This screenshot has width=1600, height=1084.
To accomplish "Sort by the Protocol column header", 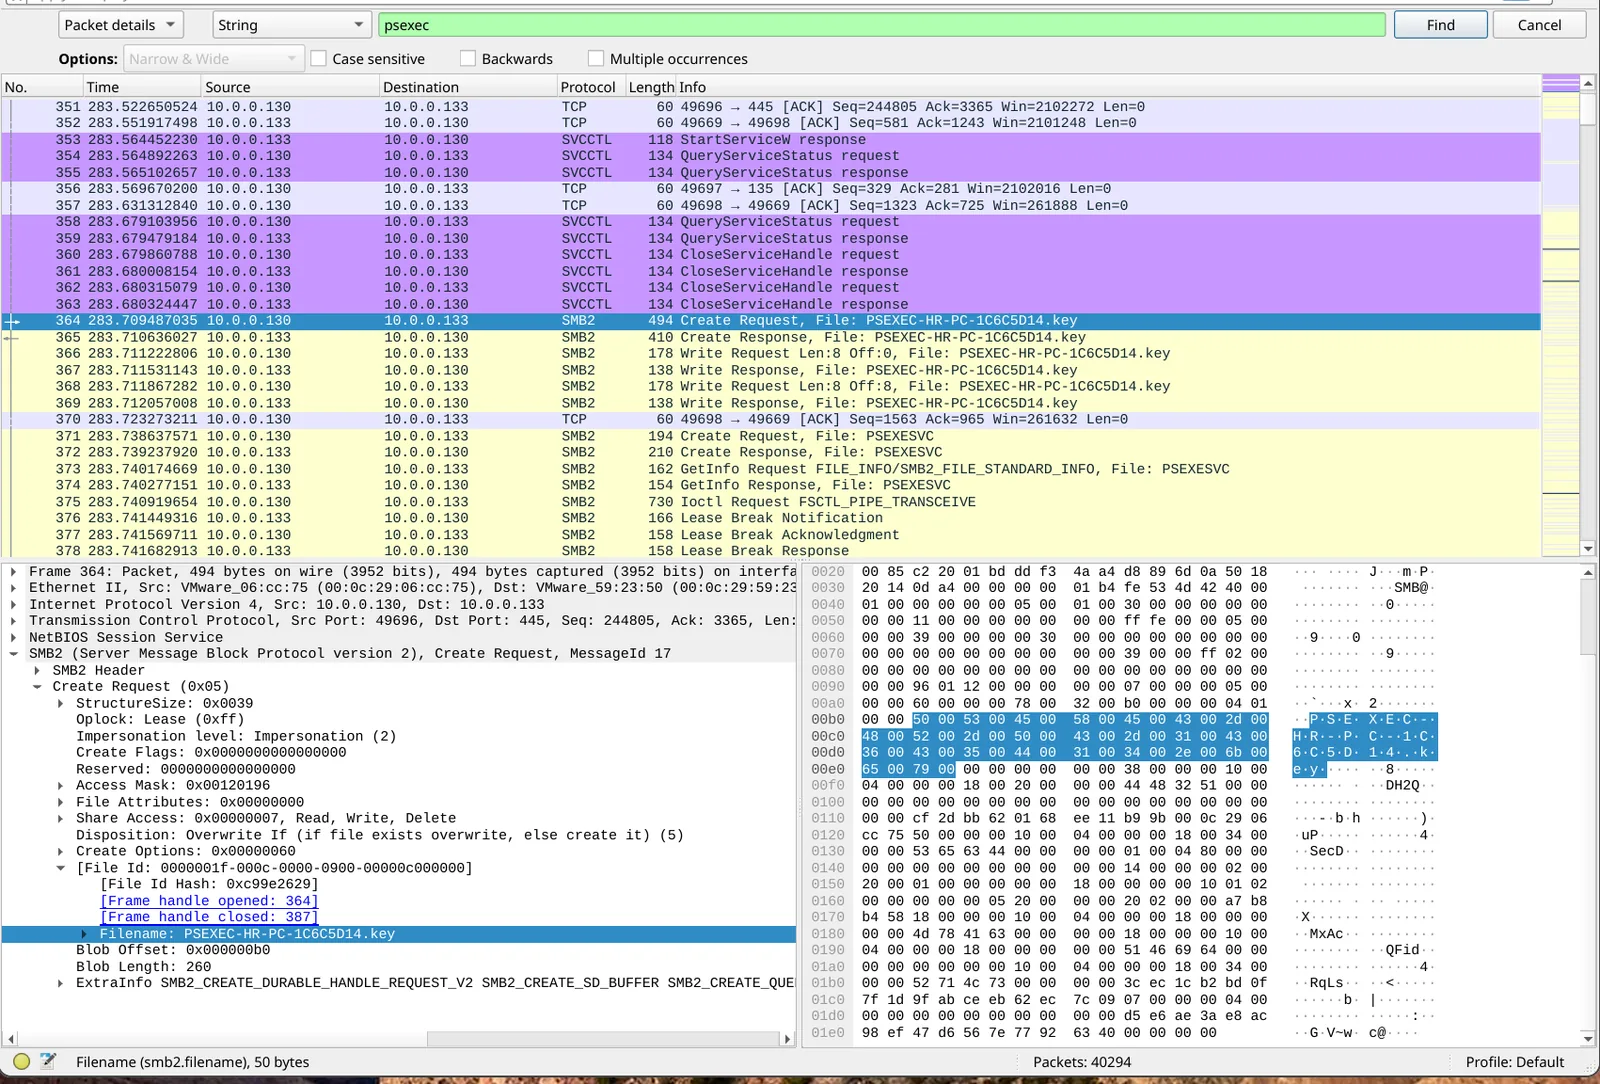I will click(x=590, y=87).
